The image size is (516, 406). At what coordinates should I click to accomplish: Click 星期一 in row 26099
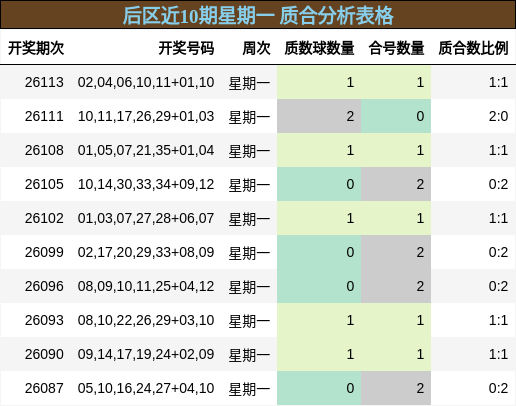249,253
